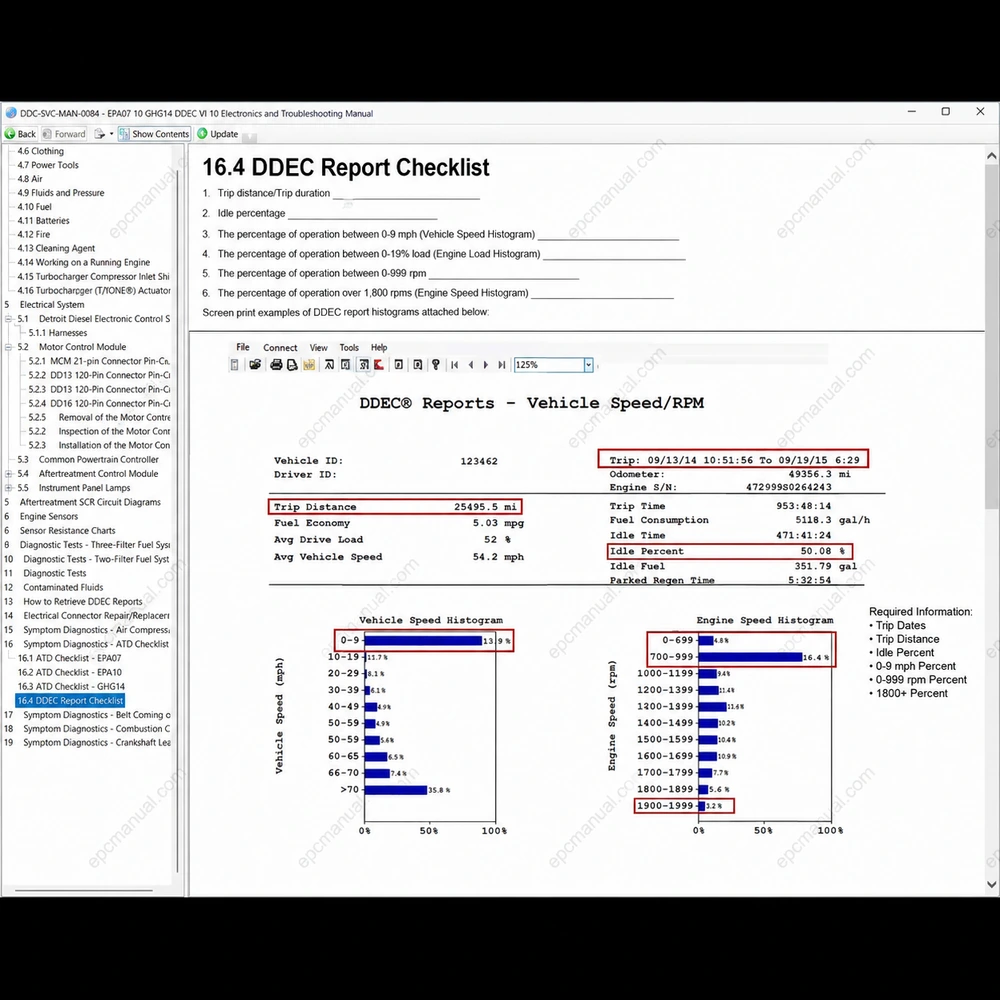Select 16.4 DDEC Report Checklist tree item
The width and height of the screenshot is (1000, 1000).
coord(70,700)
